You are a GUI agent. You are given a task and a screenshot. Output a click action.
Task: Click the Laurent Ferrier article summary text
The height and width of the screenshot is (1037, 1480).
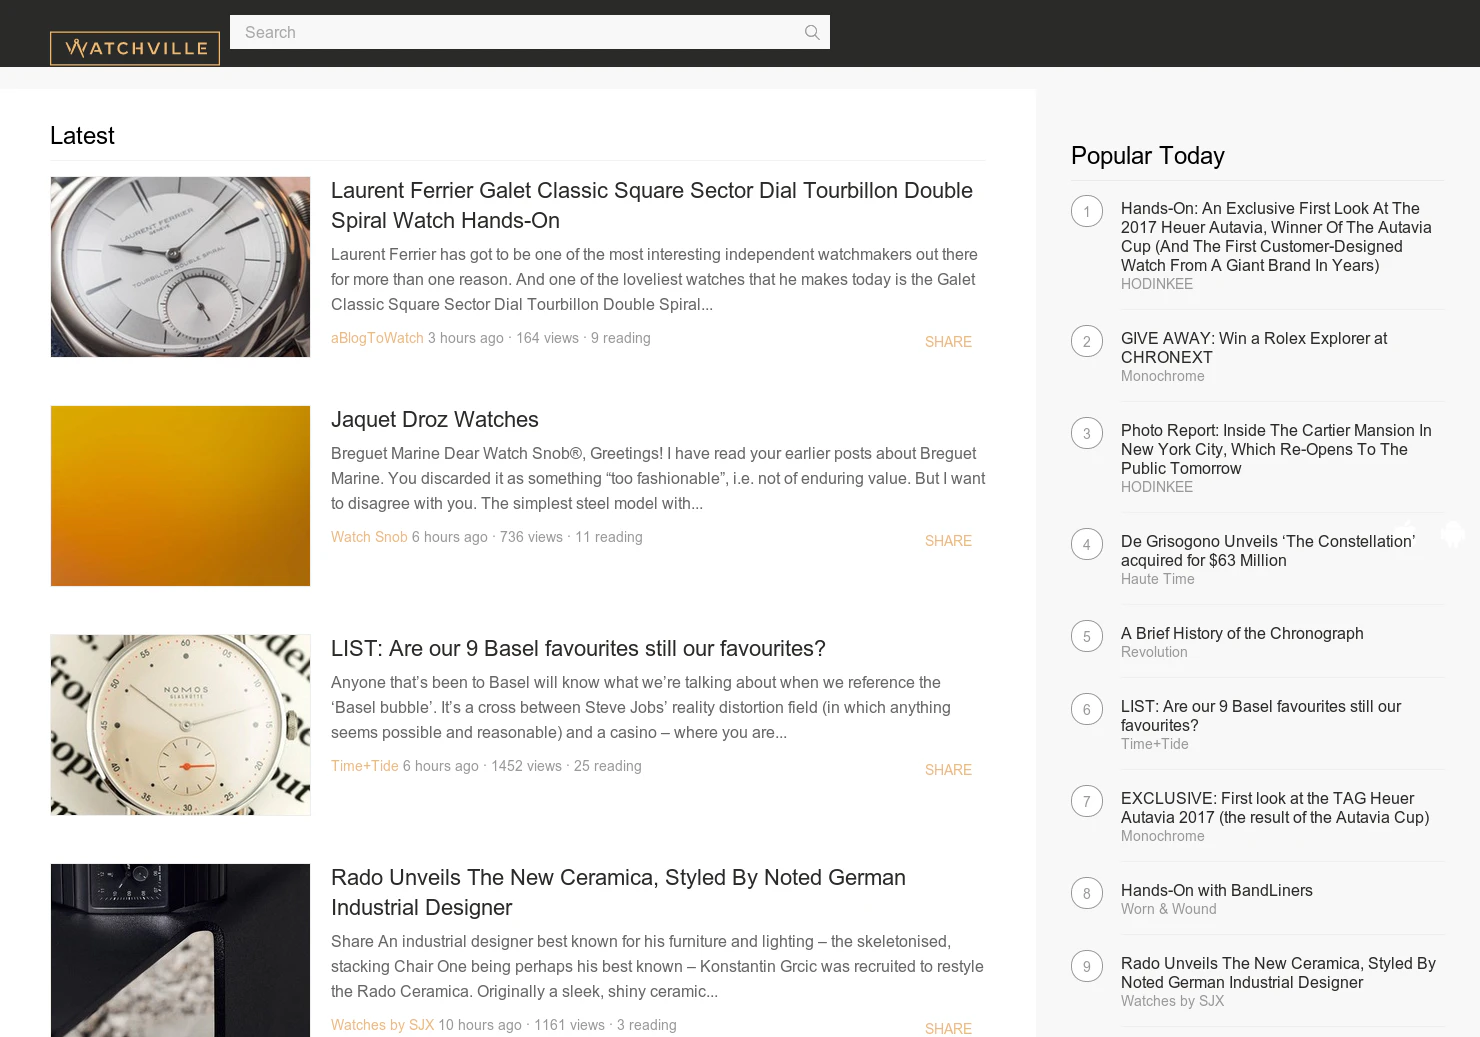(x=654, y=279)
